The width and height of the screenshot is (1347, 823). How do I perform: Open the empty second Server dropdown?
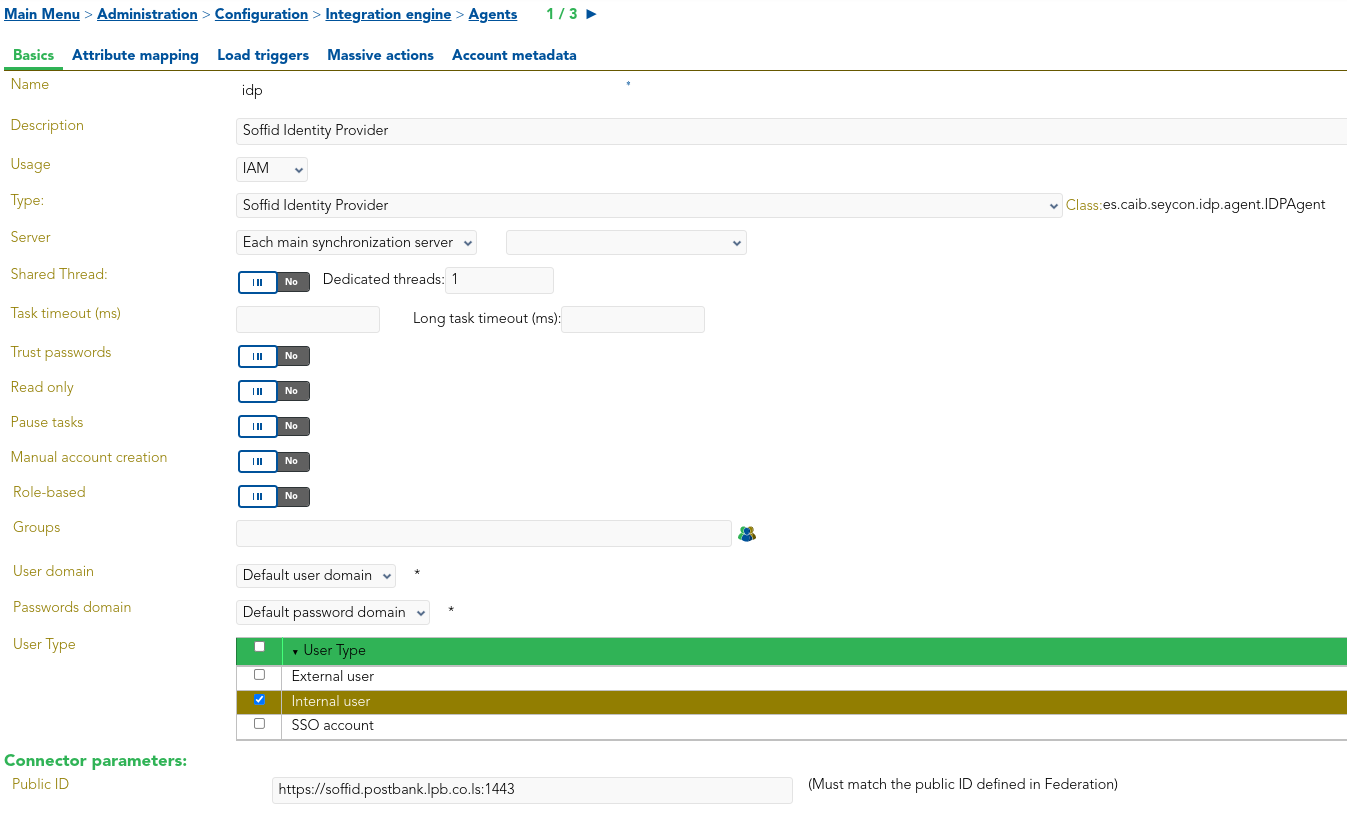point(626,243)
